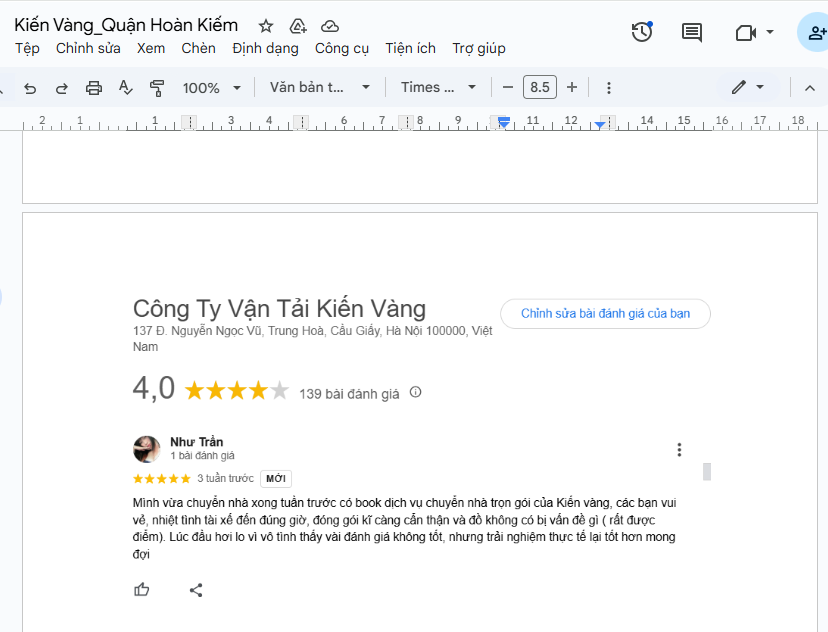The width and height of the screenshot is (828, 632).
Task: Click the thumbs up like icon
Action: (x=142, y=590)
